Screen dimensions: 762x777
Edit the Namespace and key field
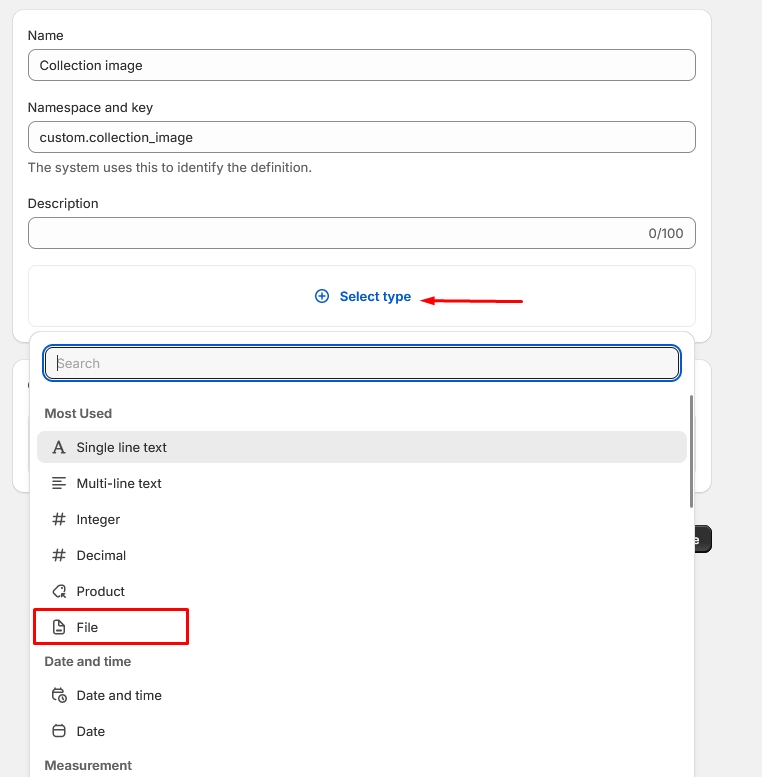362,137
